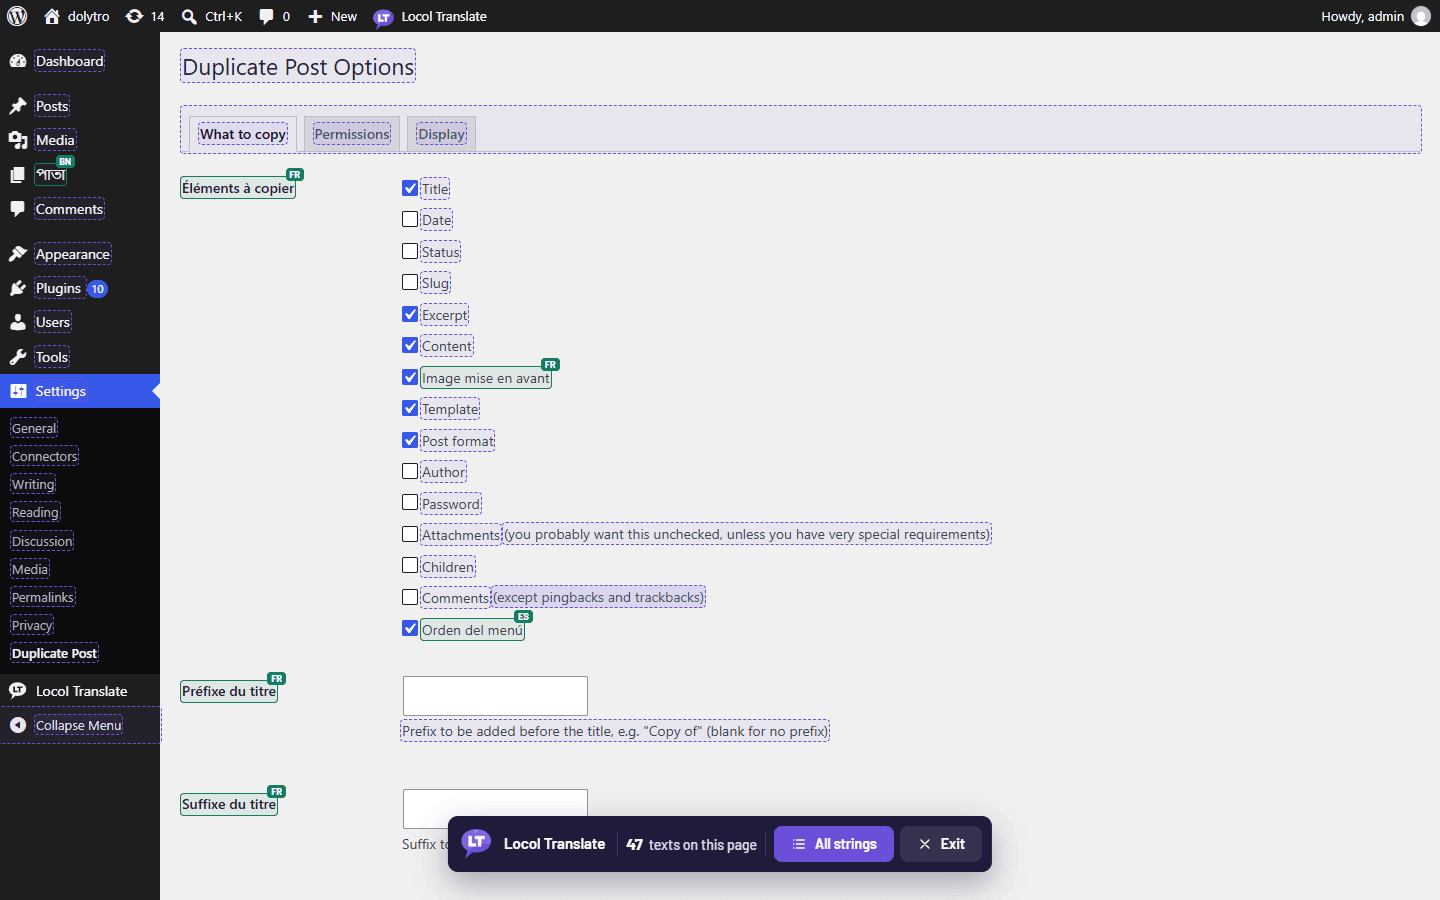Viewport: 1440px width, 900px height.
Task: Open the Connectors settings submenu item
Action: pos(45,456)
